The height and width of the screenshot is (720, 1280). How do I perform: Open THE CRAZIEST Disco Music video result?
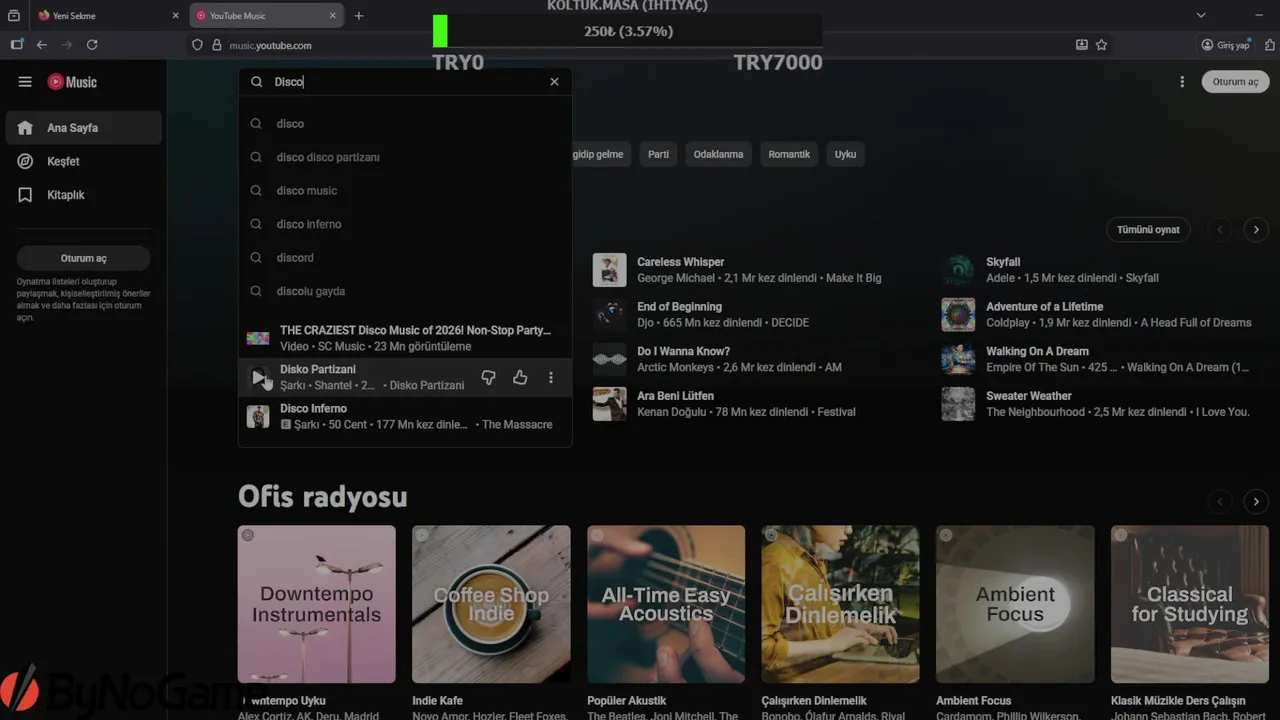[x=405, y=338]
